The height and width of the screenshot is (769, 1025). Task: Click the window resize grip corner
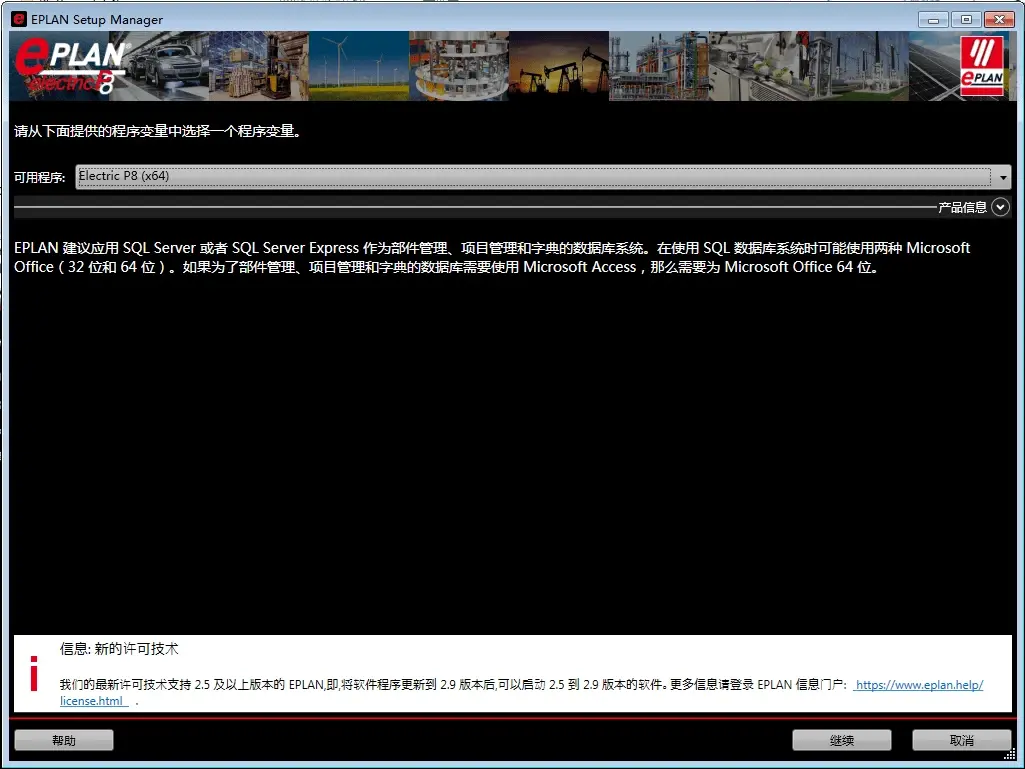(1009, 754)
